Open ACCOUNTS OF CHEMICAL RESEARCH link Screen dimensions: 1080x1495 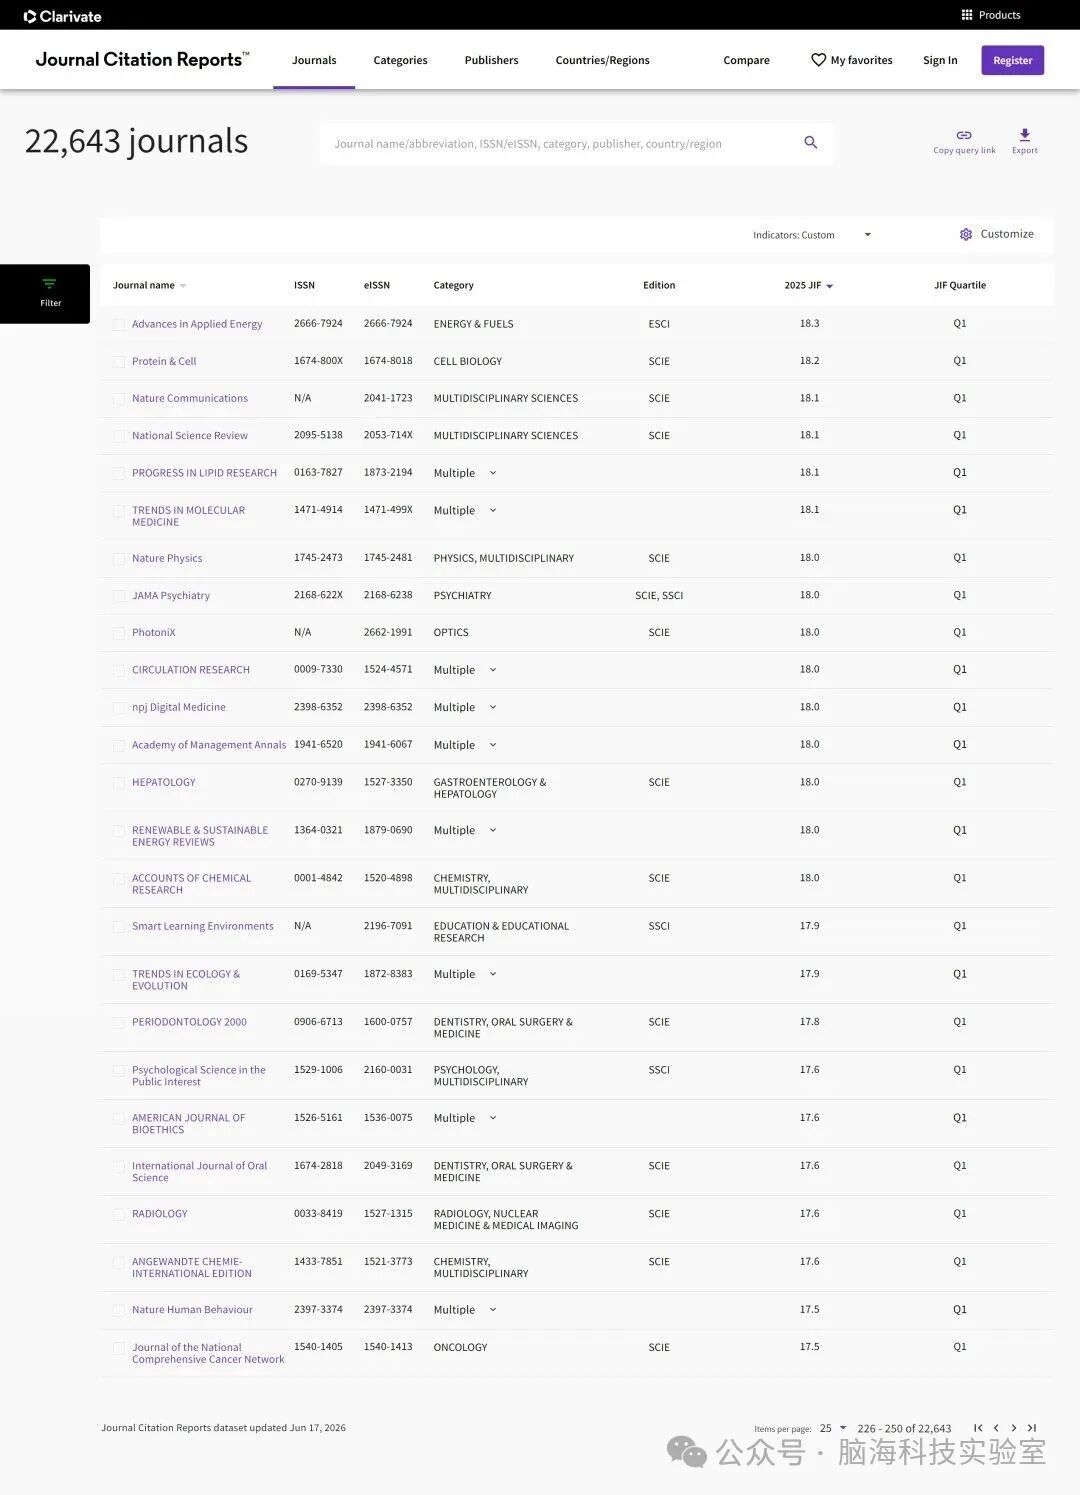(191, 884)
